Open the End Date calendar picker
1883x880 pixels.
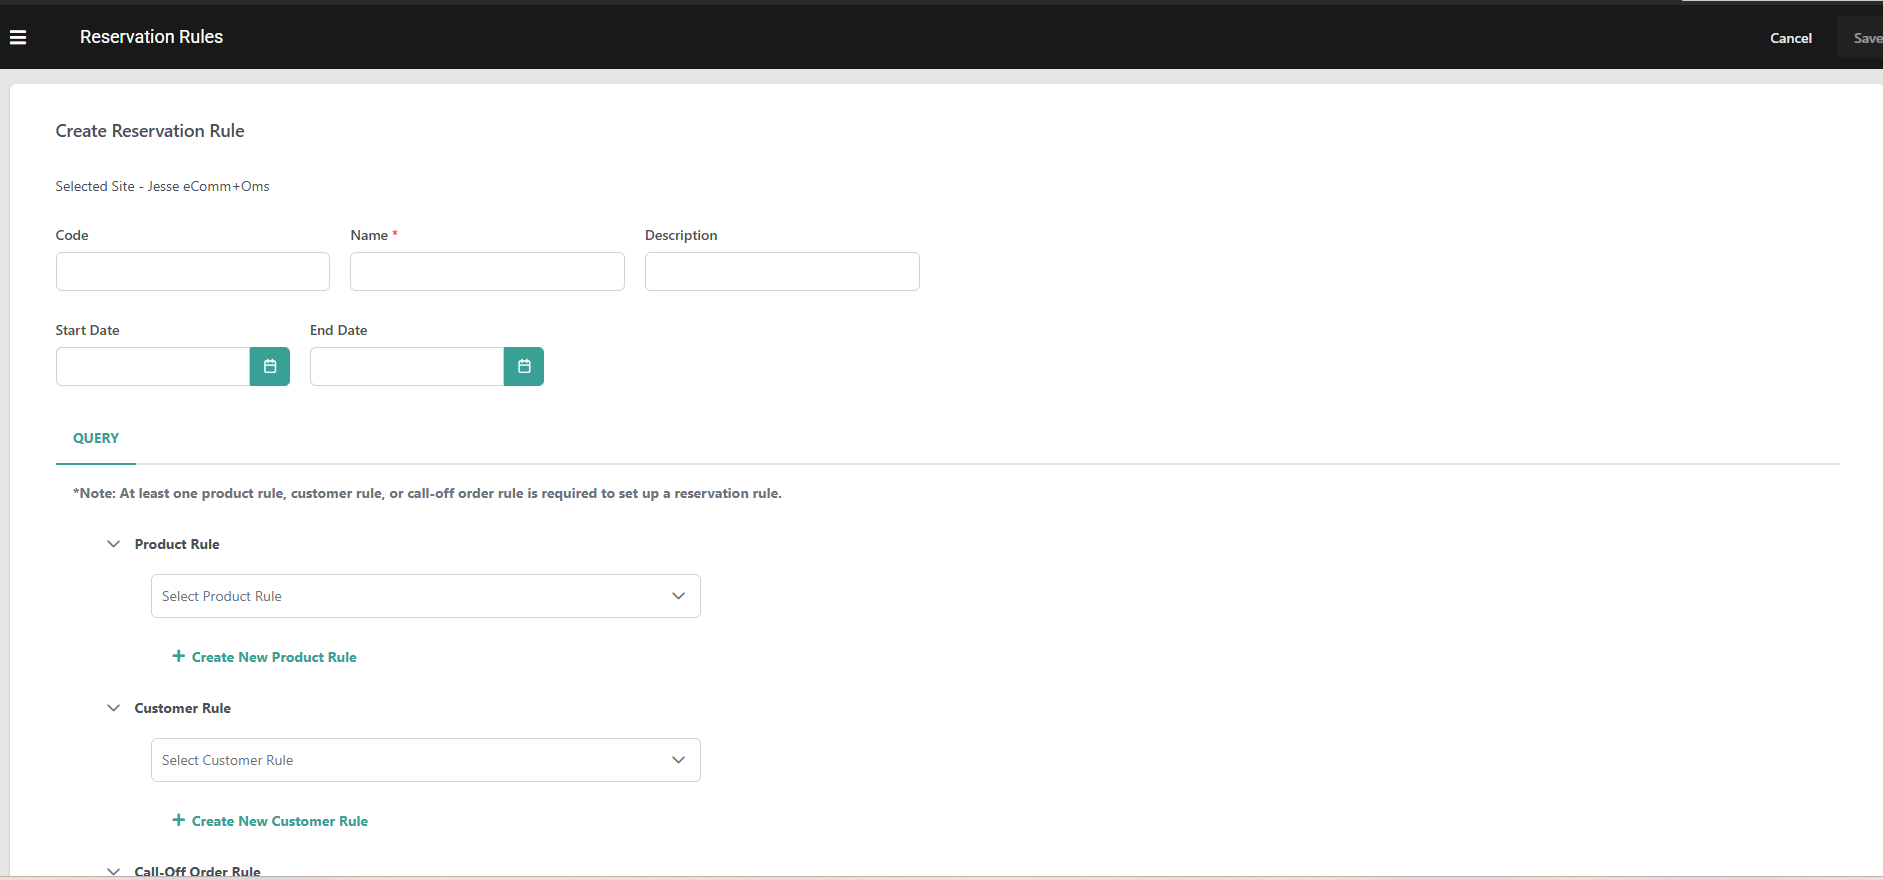(x=524, y=366)
